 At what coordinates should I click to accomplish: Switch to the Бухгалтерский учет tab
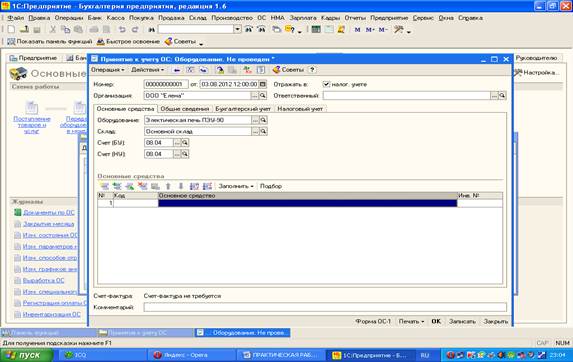click(243, 109)
